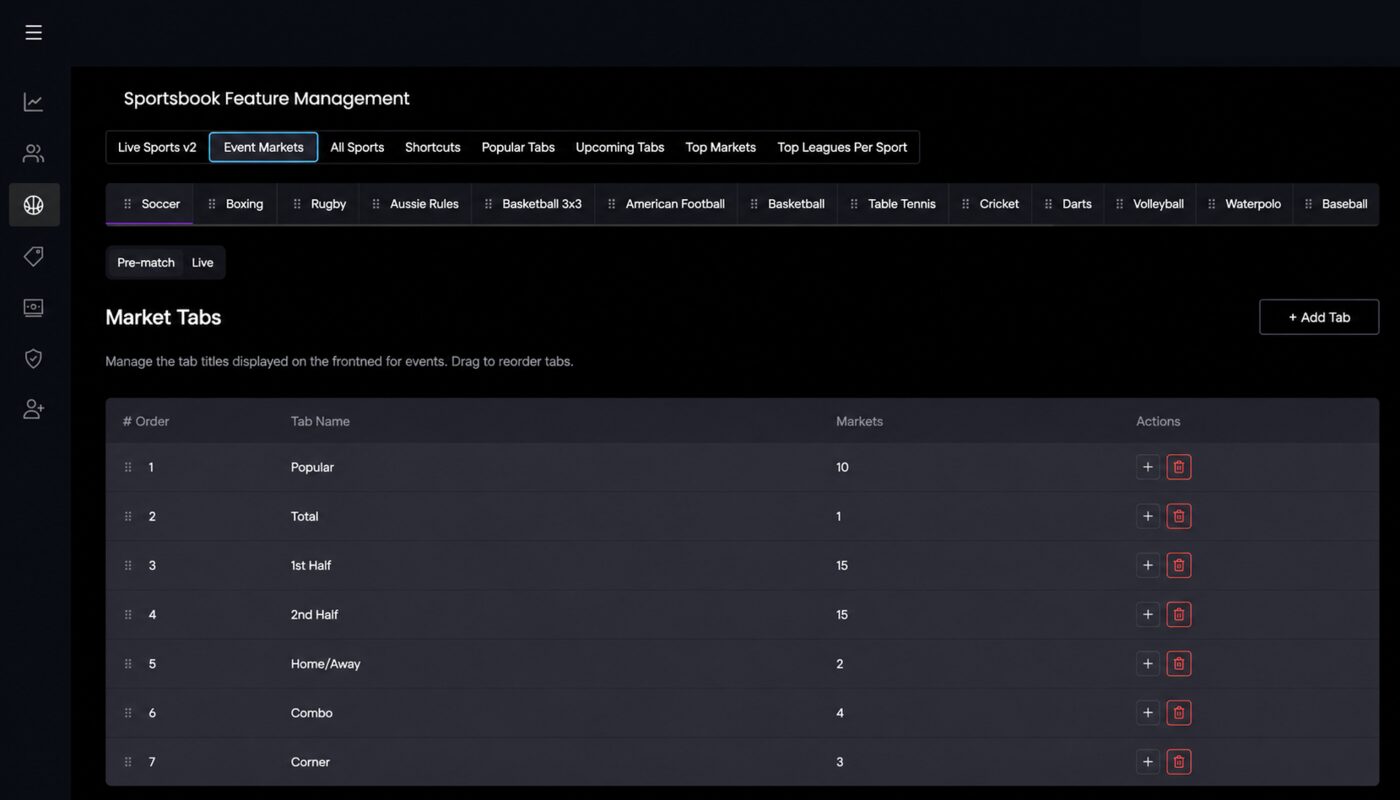Click drag handle of Popular row
The width and height of the screenshot is (1400, 800).
[128, 467]
